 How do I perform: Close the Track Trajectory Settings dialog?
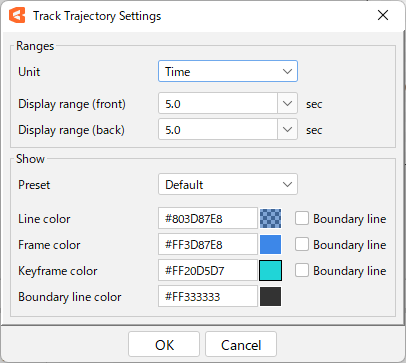coord(383,15)
